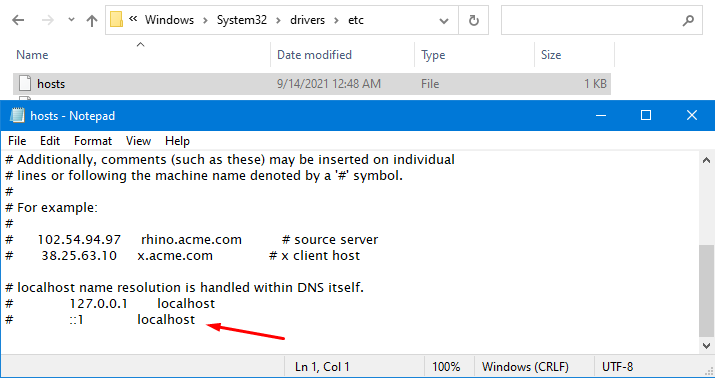Click the folder icon in address bar
Screen dimensions: 715x378
pos(117,20)
